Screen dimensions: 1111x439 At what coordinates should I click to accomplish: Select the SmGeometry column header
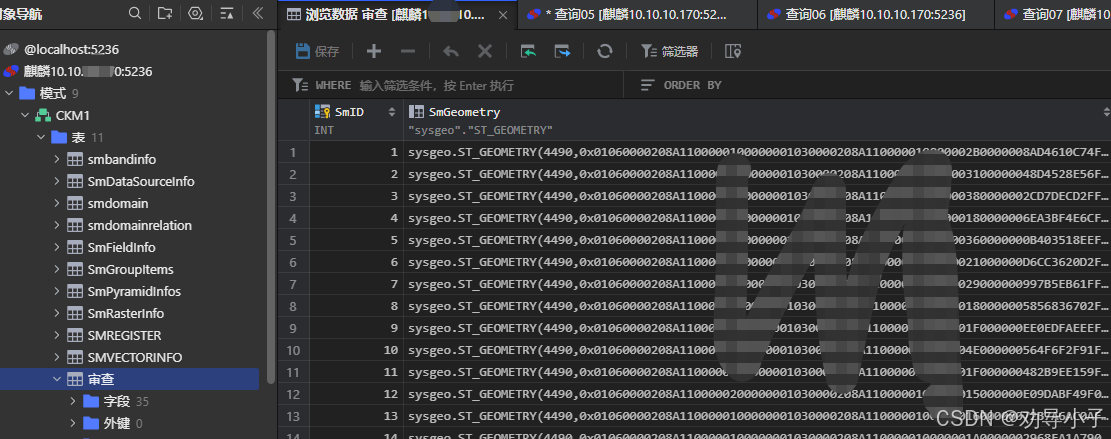click(x=757, y=120)
